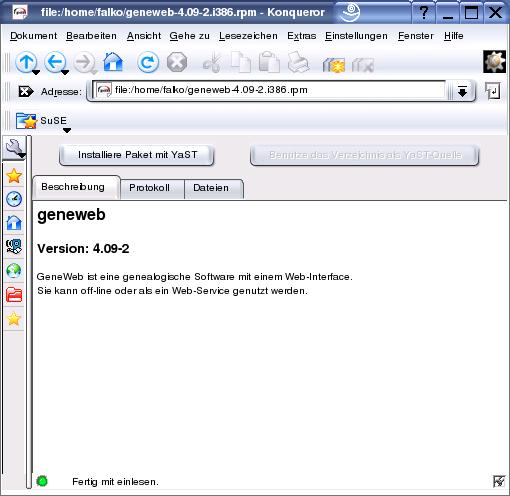This screenshot has width=510, height=496.
Task: Expand the SuSE bookmark dropdown arrow
Action: coord(67,131)
